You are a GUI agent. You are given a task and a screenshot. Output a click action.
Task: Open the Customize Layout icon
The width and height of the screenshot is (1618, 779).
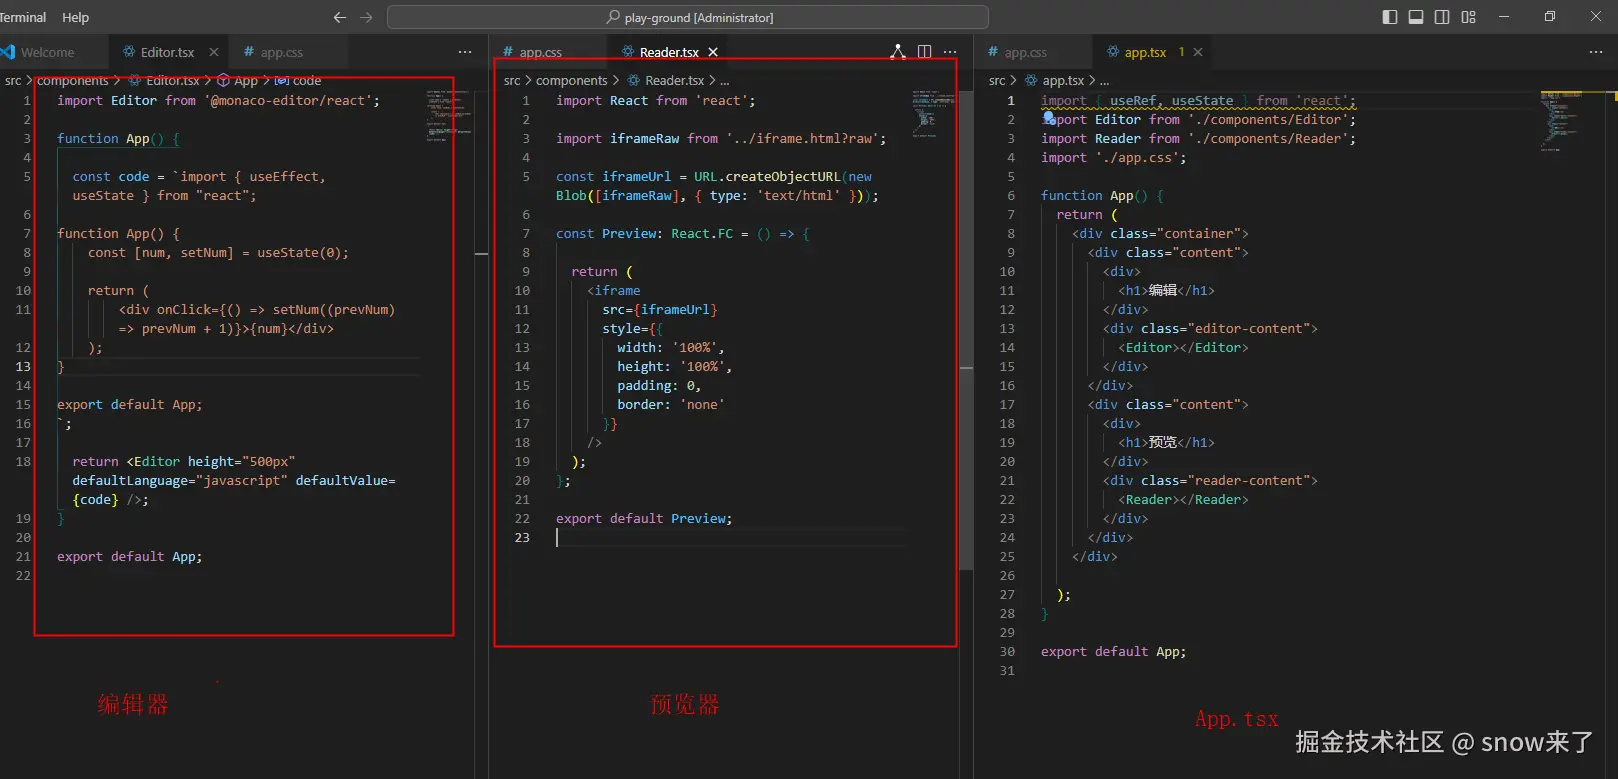point(1468,17)
